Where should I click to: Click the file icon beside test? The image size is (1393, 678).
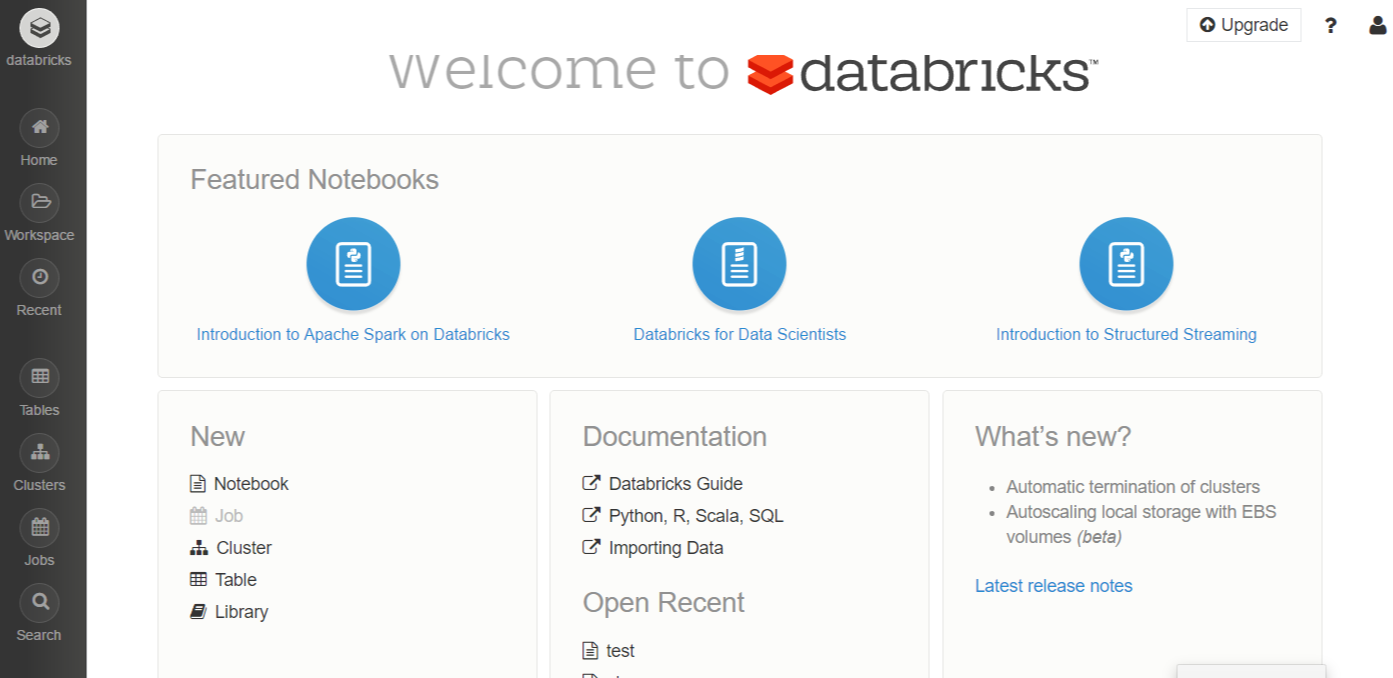click(x=590, y=651)
